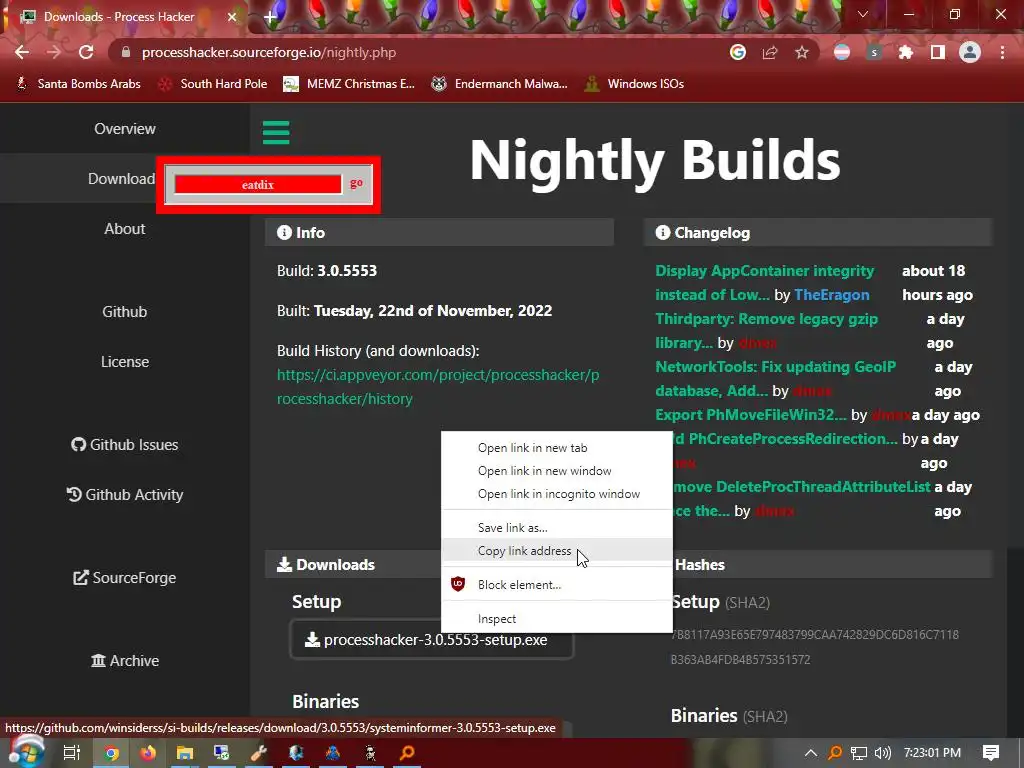The image size is (1024, 768).
Task: Open the notification center icon
Action: [x=991, y=753]
